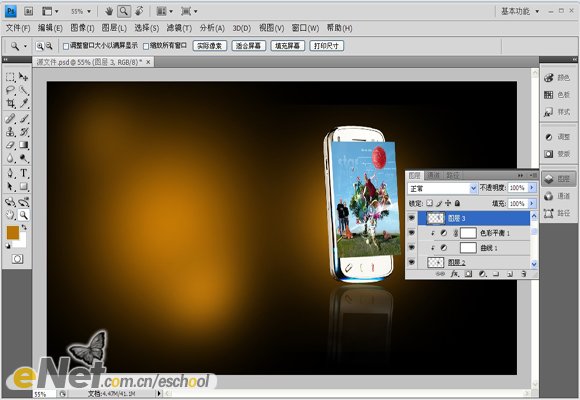The width and height of the screenshot is (580, 400).
Task: Select the Hand tool in toolbox
Action: pos(10,215)
